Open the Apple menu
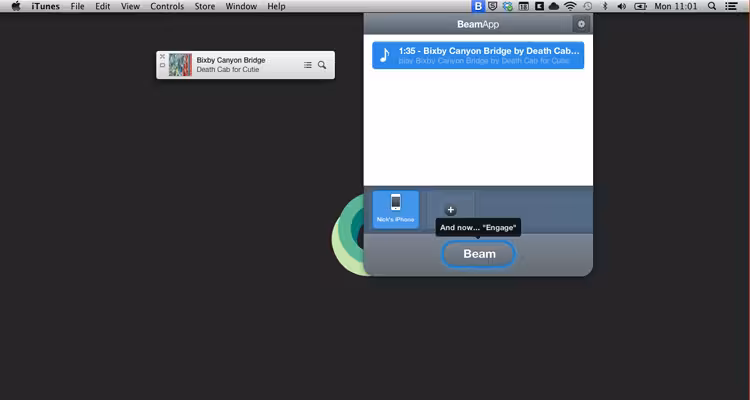750x400 pixels. click(16, 6)
